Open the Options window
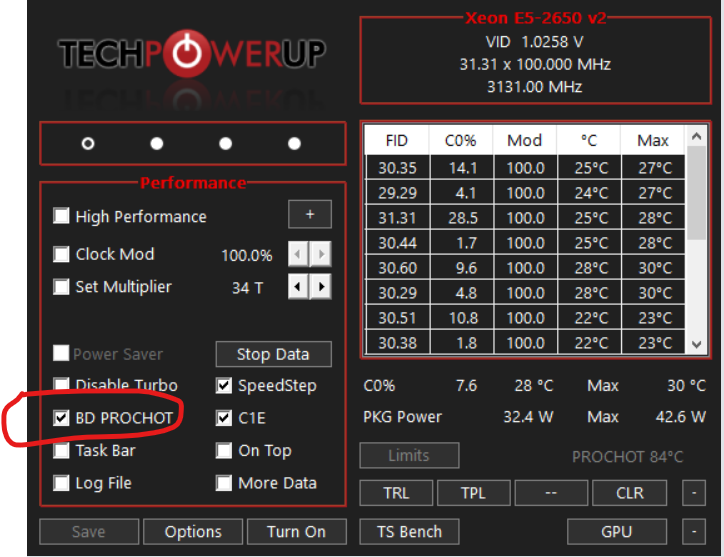The height and width of the screenshot is (557, 724). coord(193,532)
